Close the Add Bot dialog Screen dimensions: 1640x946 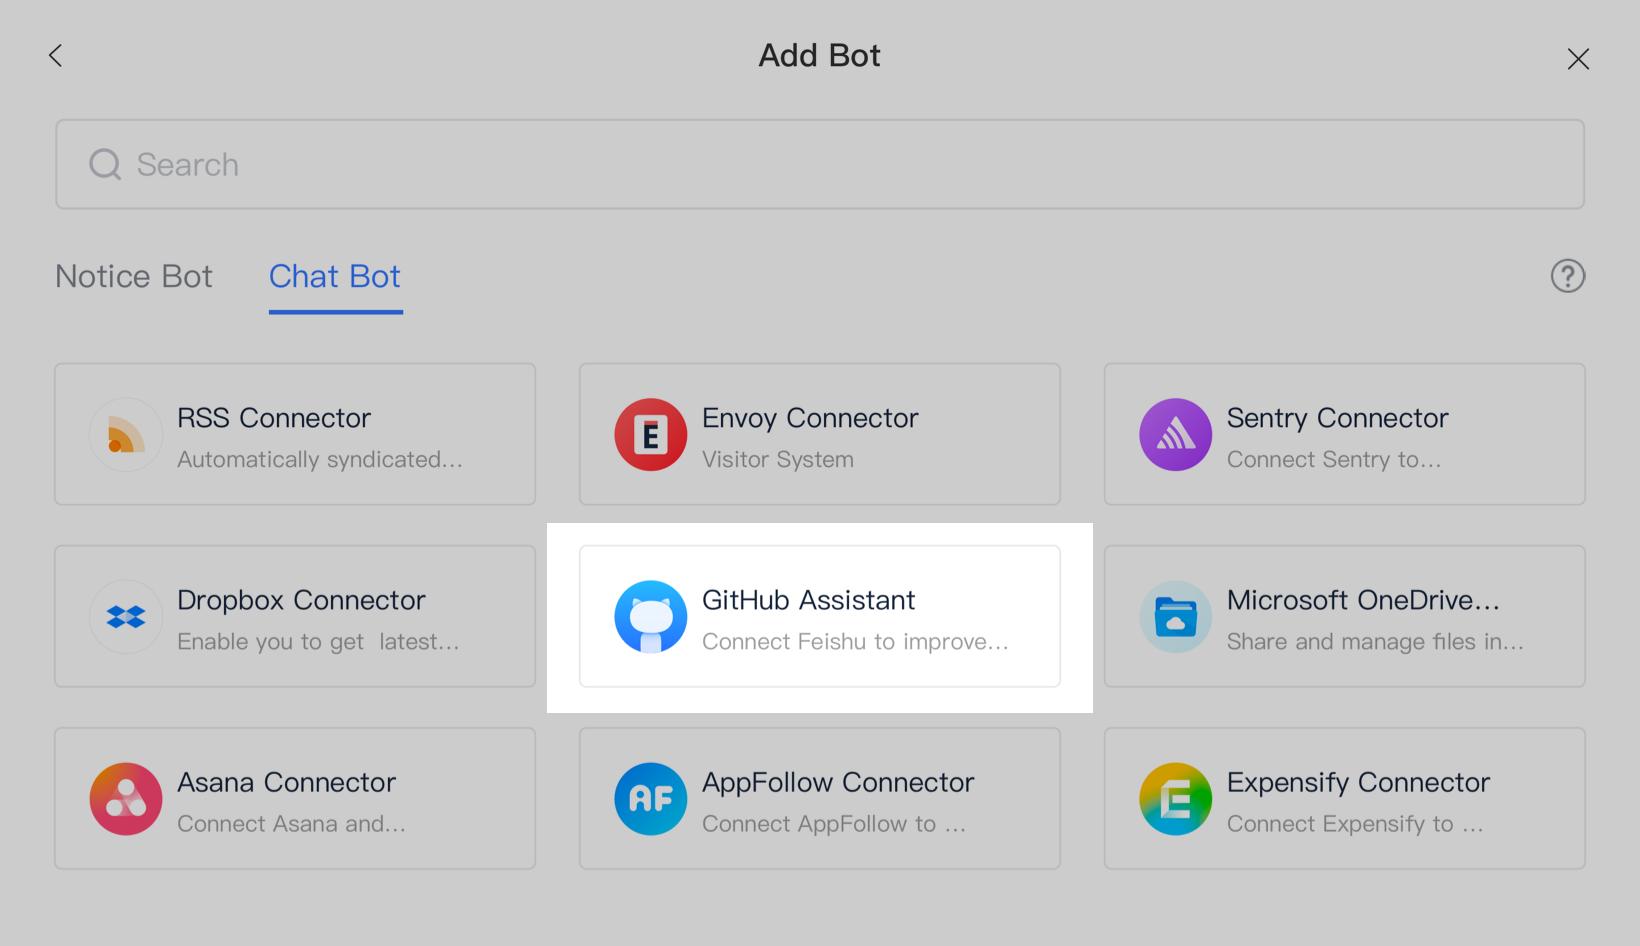point(1578,59)
